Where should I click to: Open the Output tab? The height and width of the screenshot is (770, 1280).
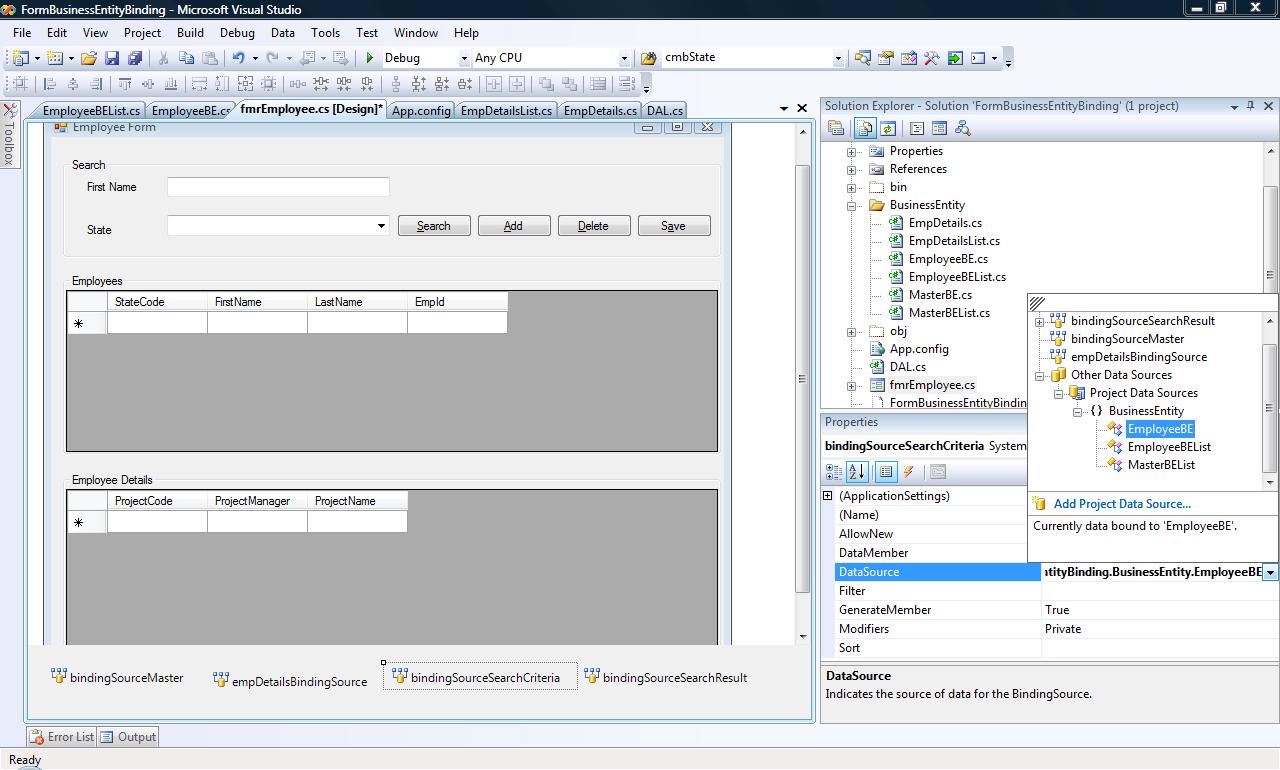pyautogui.click(x=128, y=737)
